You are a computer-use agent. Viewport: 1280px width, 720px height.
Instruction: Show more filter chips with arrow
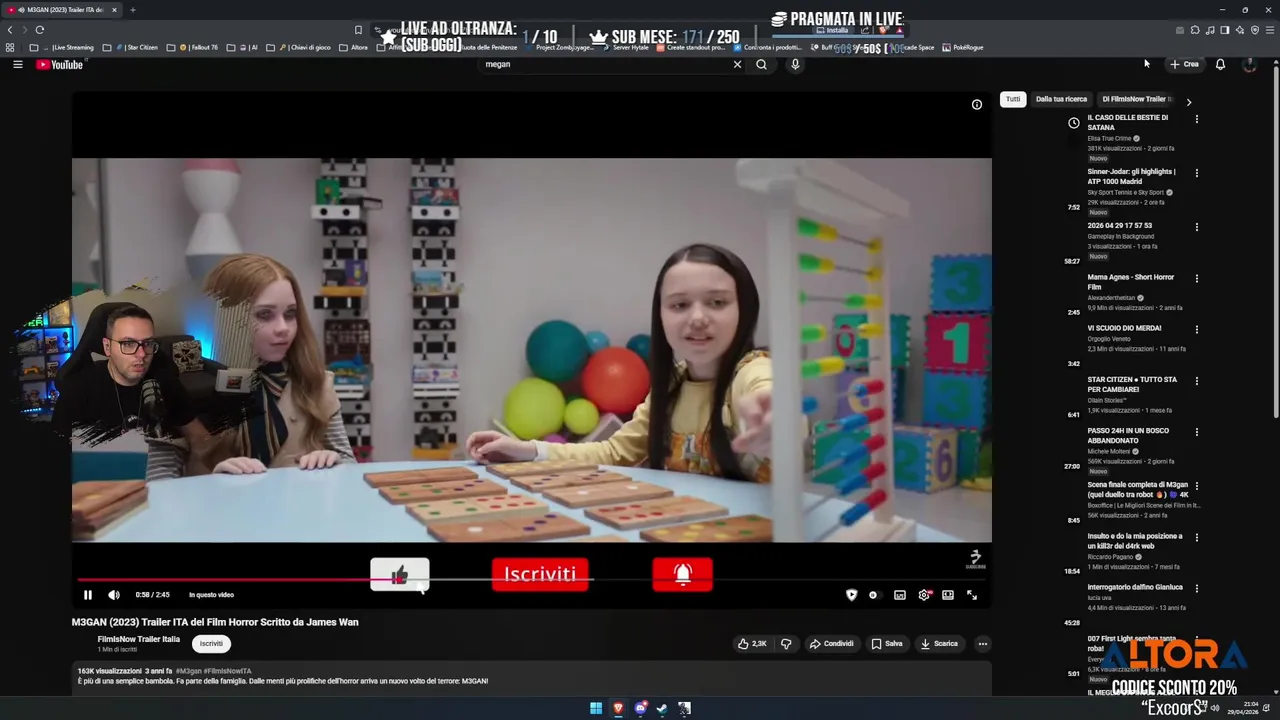coord(1188,102)
